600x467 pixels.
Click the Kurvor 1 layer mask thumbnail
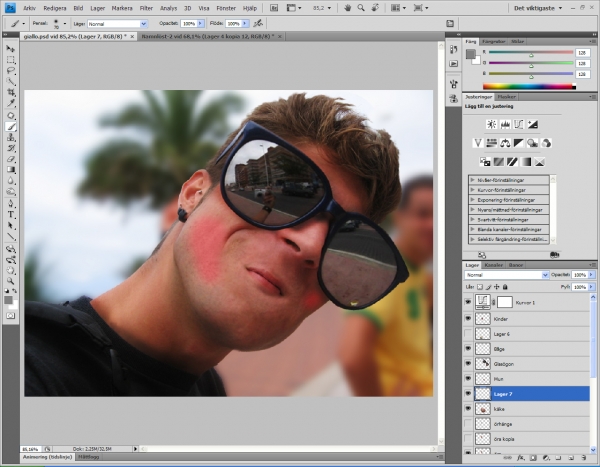point(505,302)
